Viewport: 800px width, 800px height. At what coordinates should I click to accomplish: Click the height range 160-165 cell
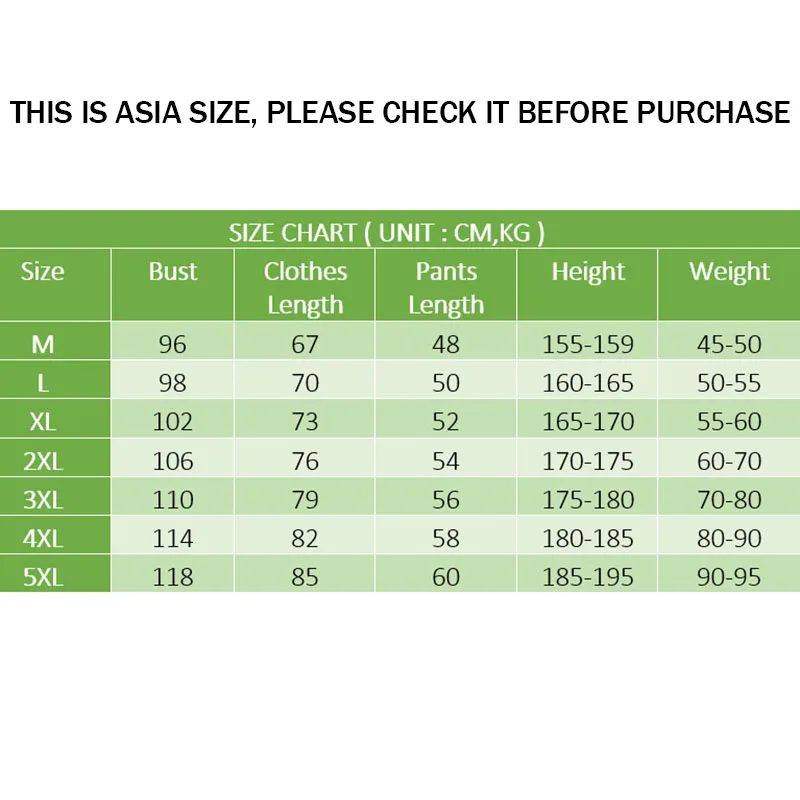coord(588,384)
